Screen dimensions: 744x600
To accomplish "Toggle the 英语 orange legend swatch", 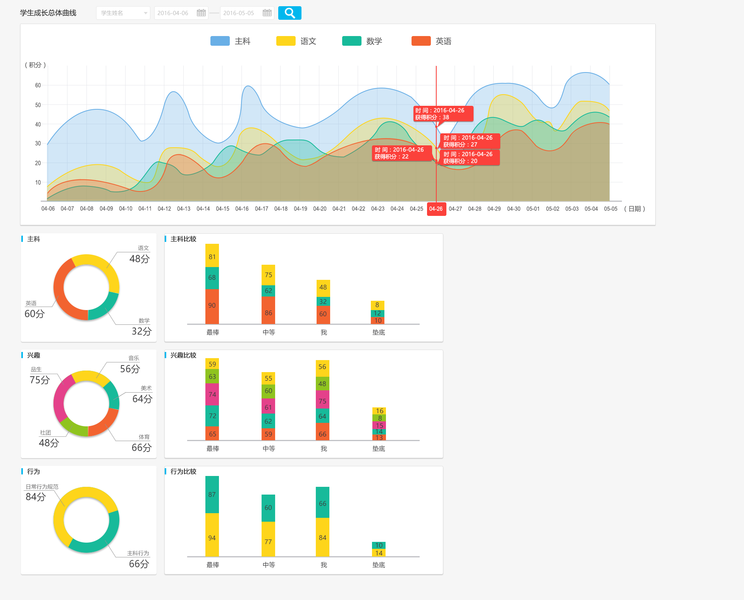I will pyautogui.click(x=421, y=41).
